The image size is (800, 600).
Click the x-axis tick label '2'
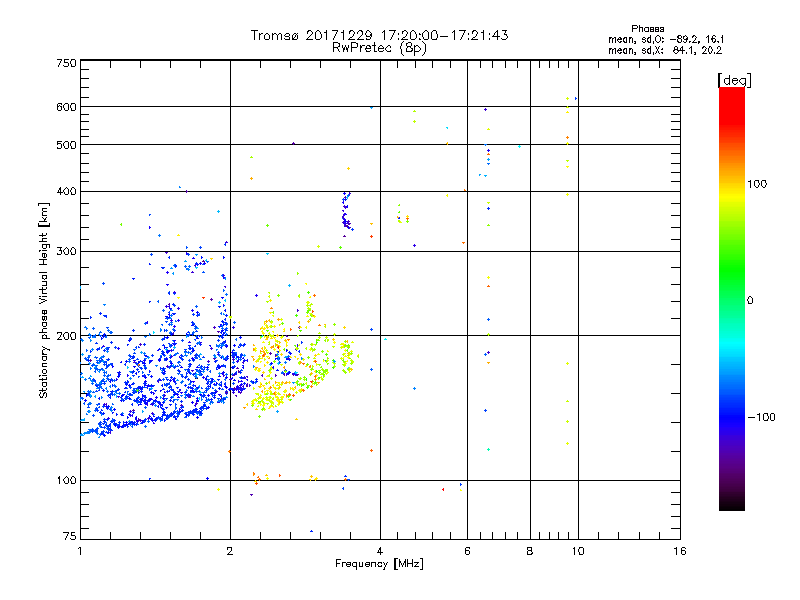pyautogui.click(x=230, y=551)
